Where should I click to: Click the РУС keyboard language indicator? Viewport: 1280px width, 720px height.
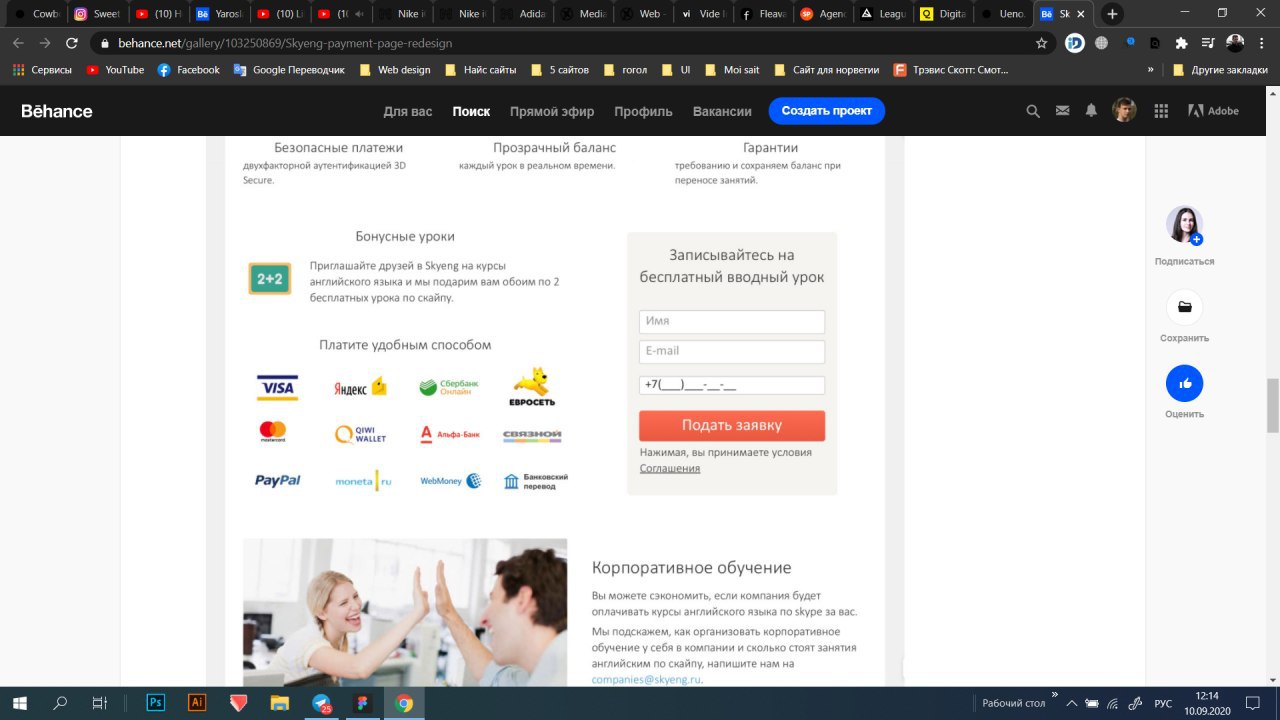click(1163, 703)
